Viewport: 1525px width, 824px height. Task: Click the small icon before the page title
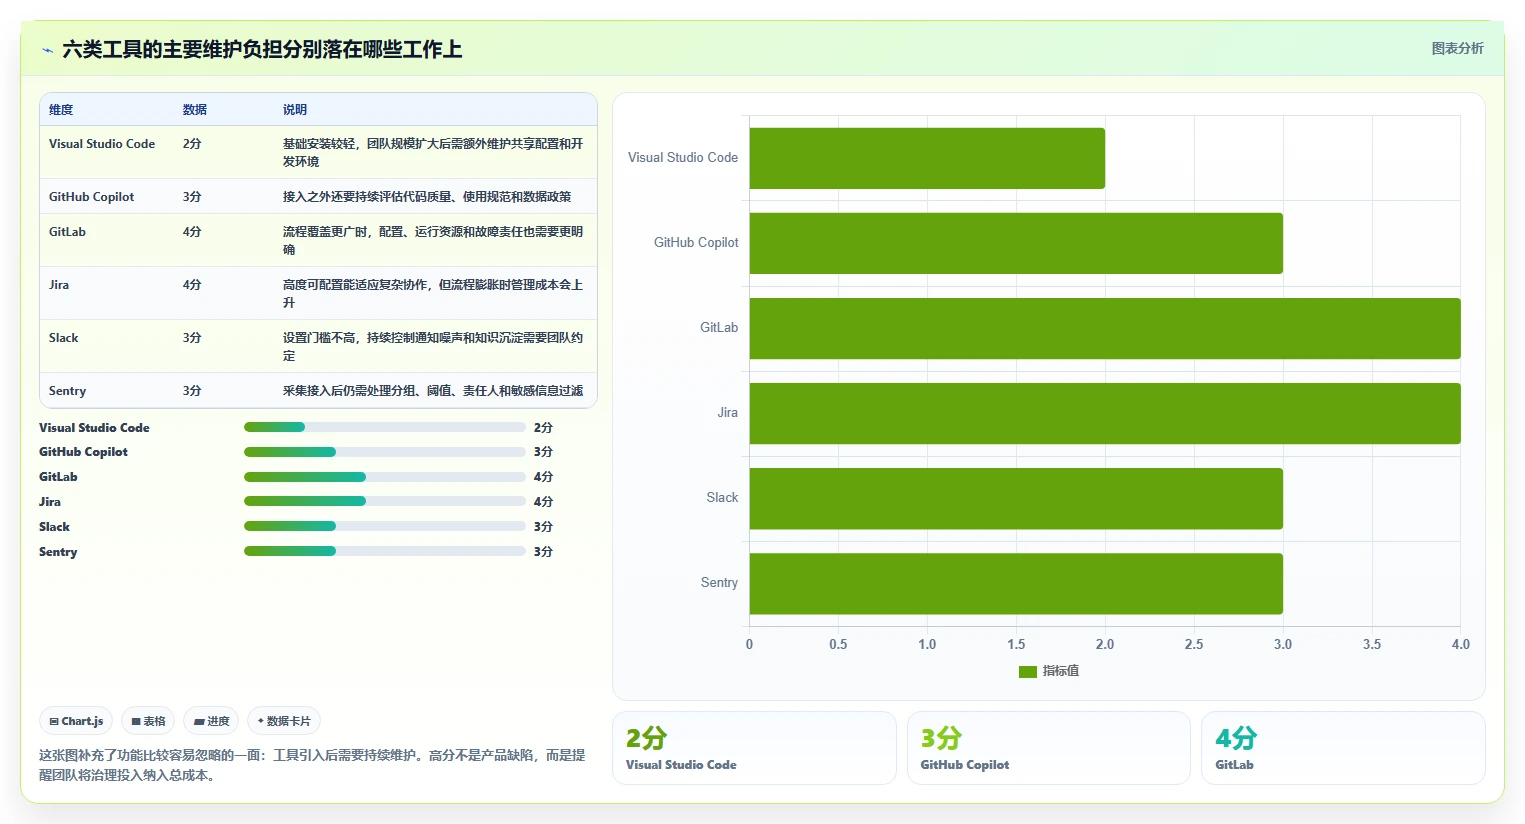point(47,50)
